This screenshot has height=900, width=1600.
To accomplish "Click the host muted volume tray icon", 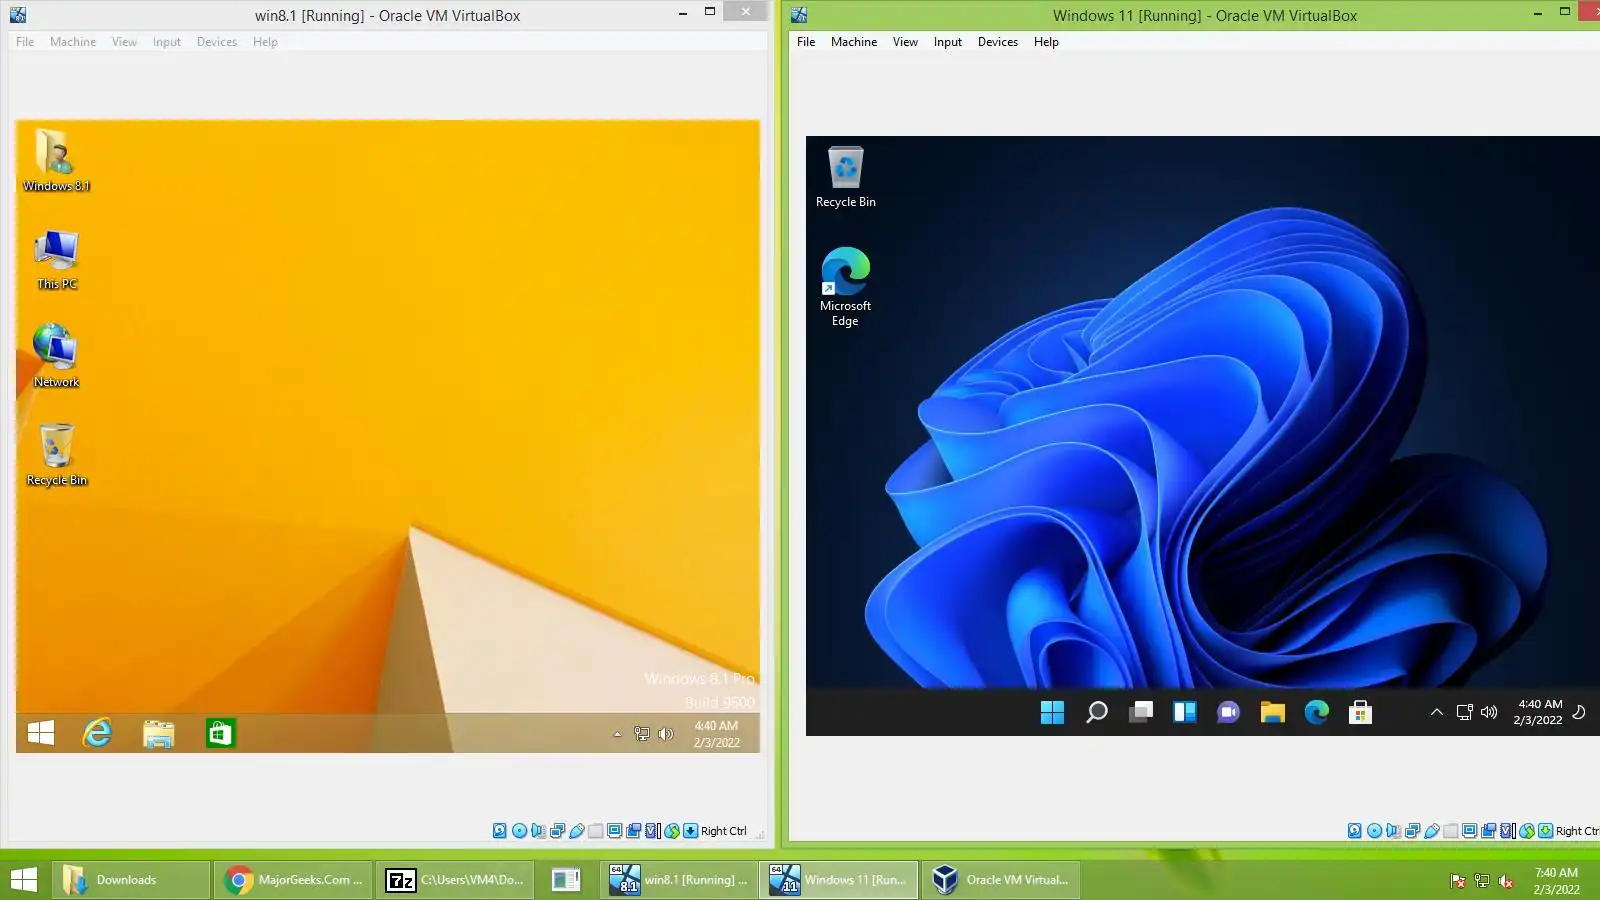I will click(1506, 881).
